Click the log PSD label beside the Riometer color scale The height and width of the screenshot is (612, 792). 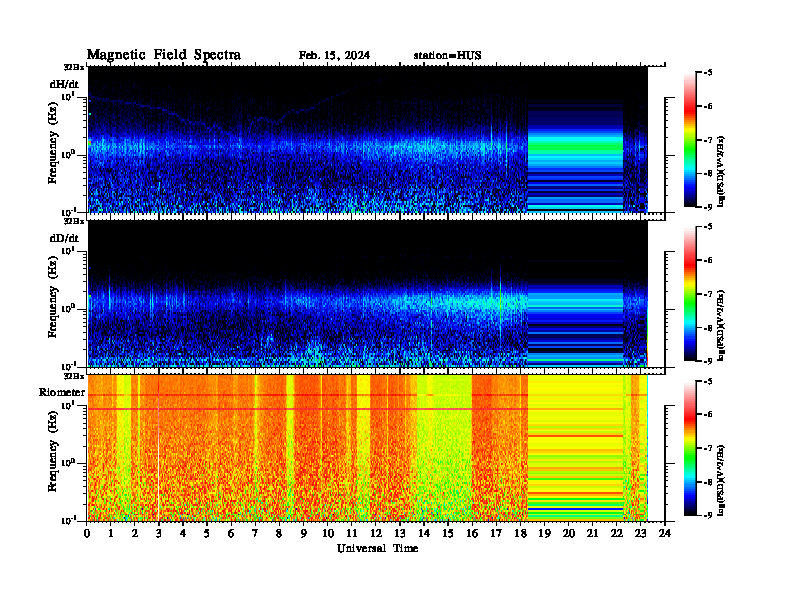coord(721,480)
